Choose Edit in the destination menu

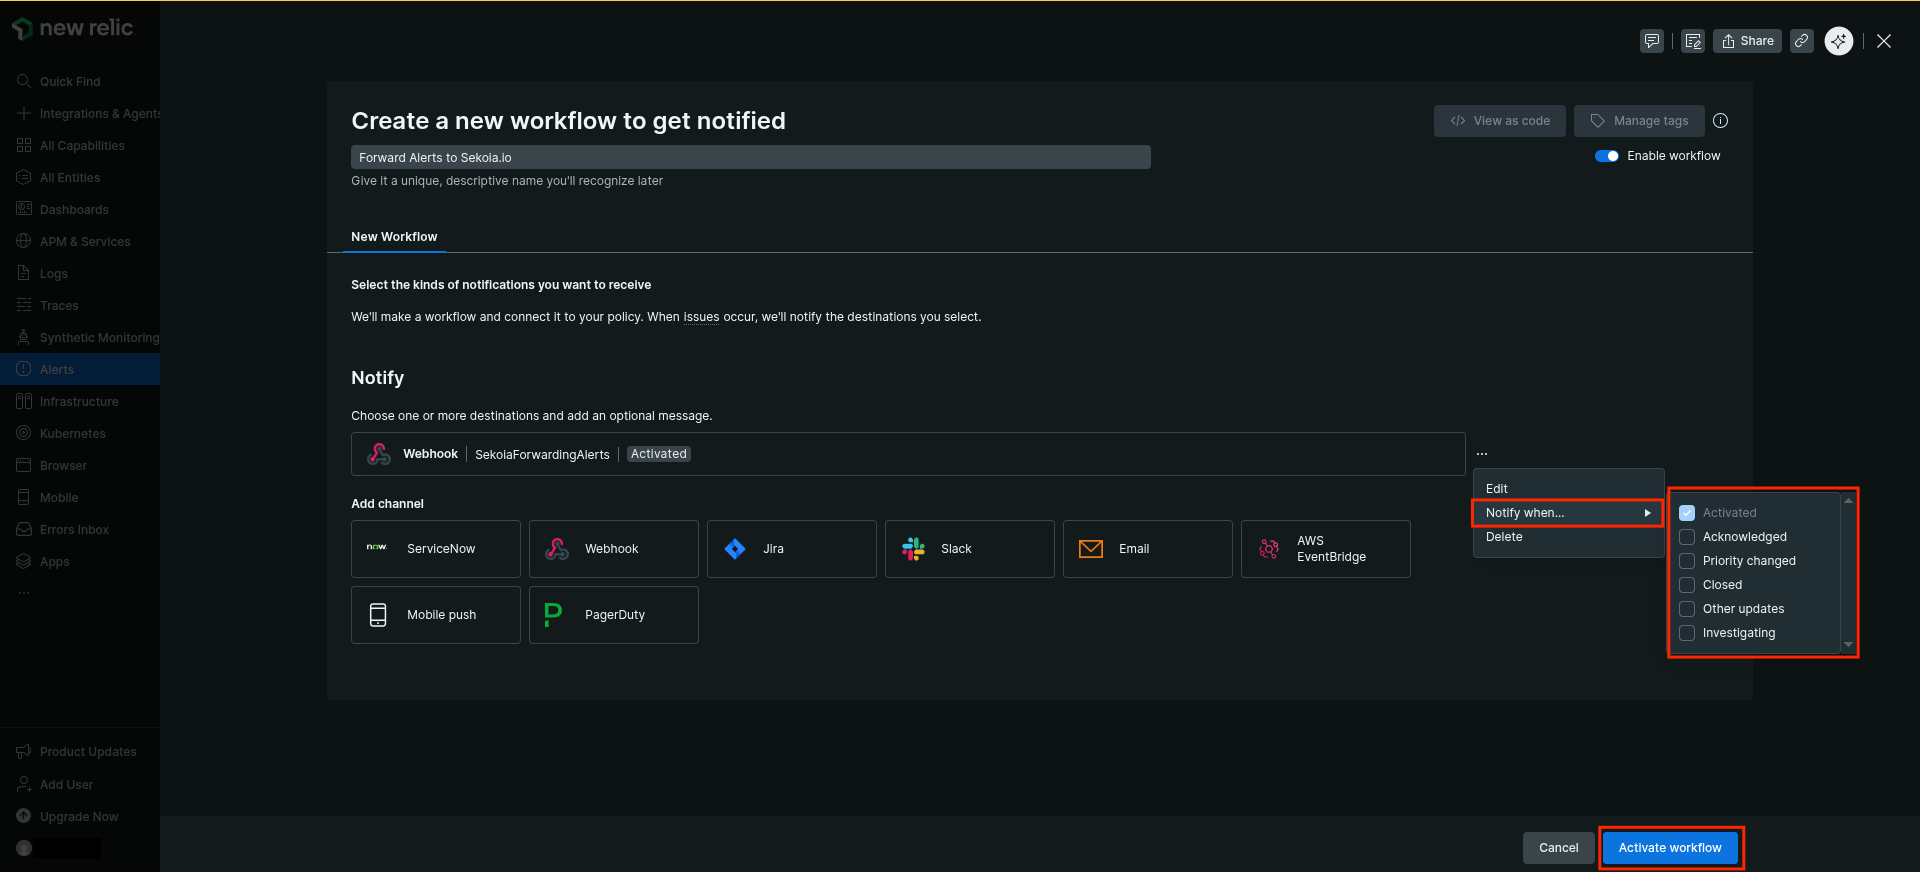[x=1497, y=489]
